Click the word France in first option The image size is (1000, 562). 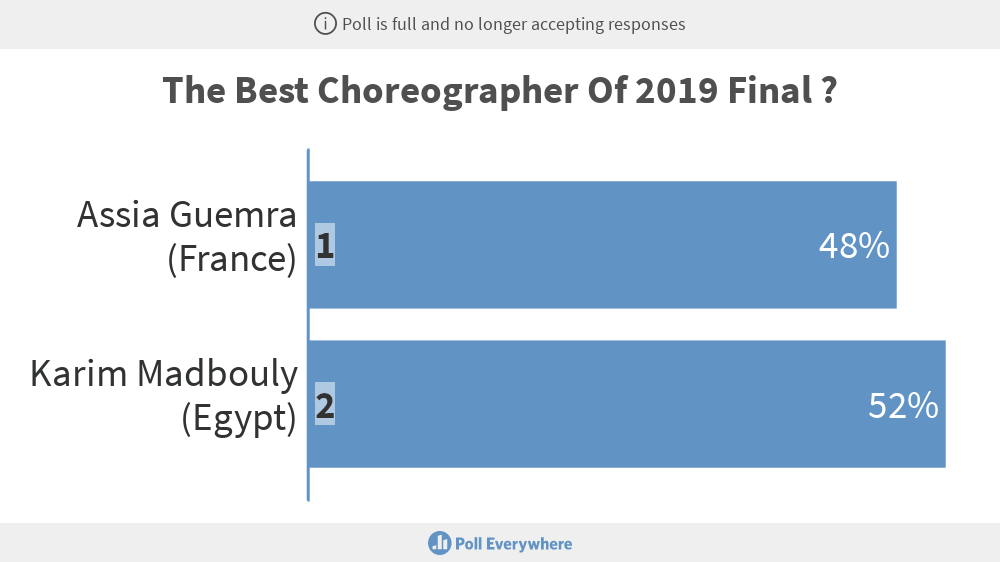tap(232, 259)
